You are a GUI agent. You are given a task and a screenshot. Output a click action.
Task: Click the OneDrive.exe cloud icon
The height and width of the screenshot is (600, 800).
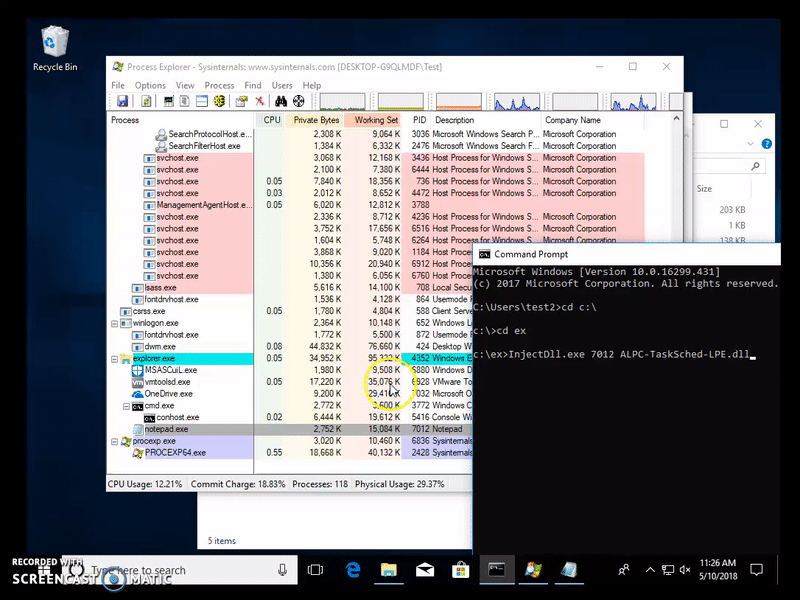pos(138,394)
